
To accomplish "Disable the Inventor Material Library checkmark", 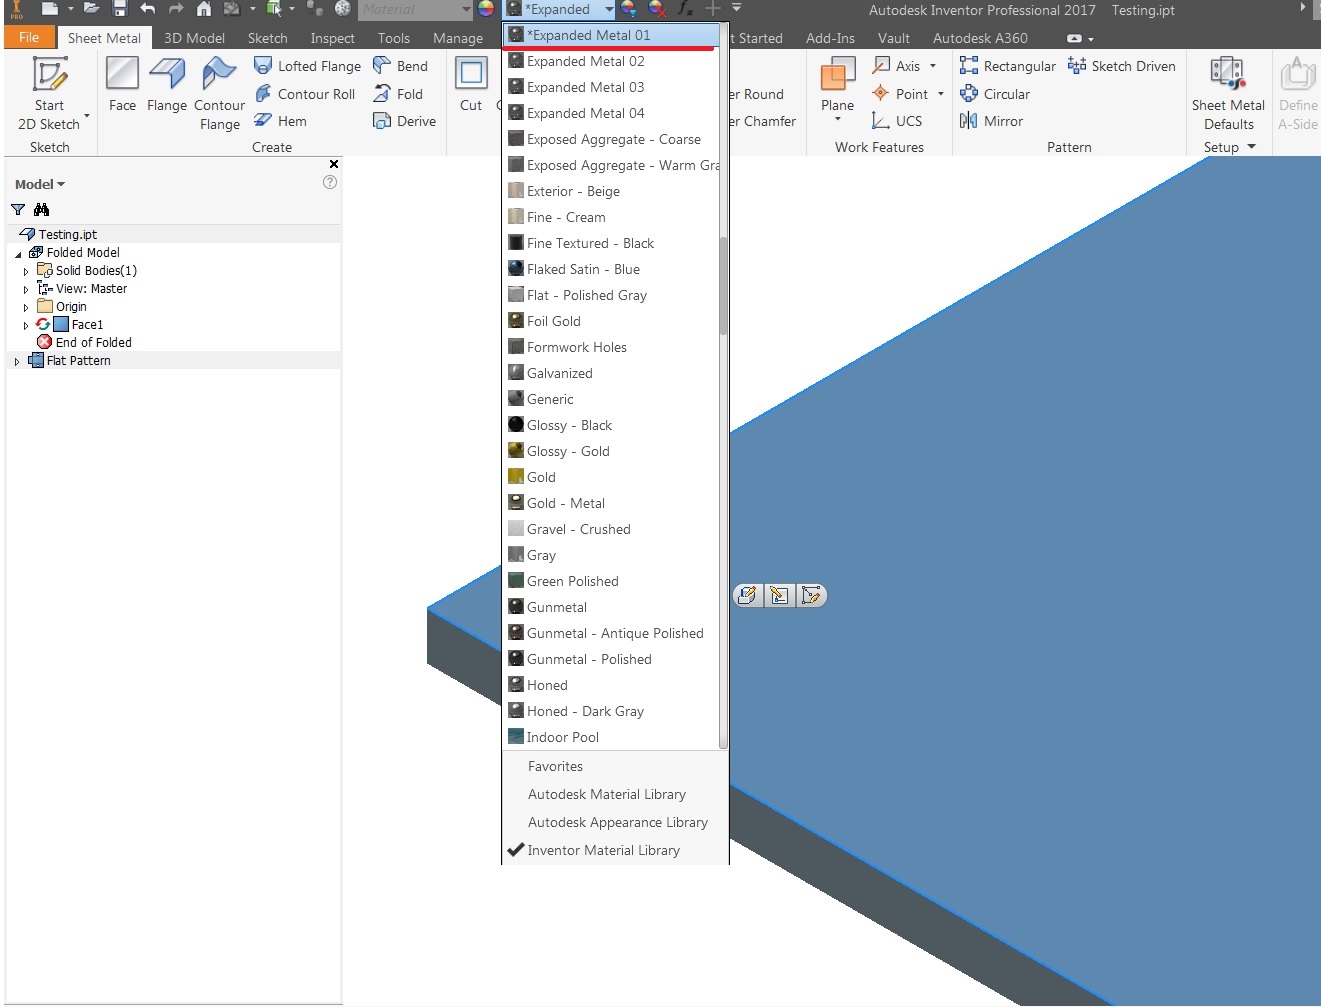I will coord(602,850).
